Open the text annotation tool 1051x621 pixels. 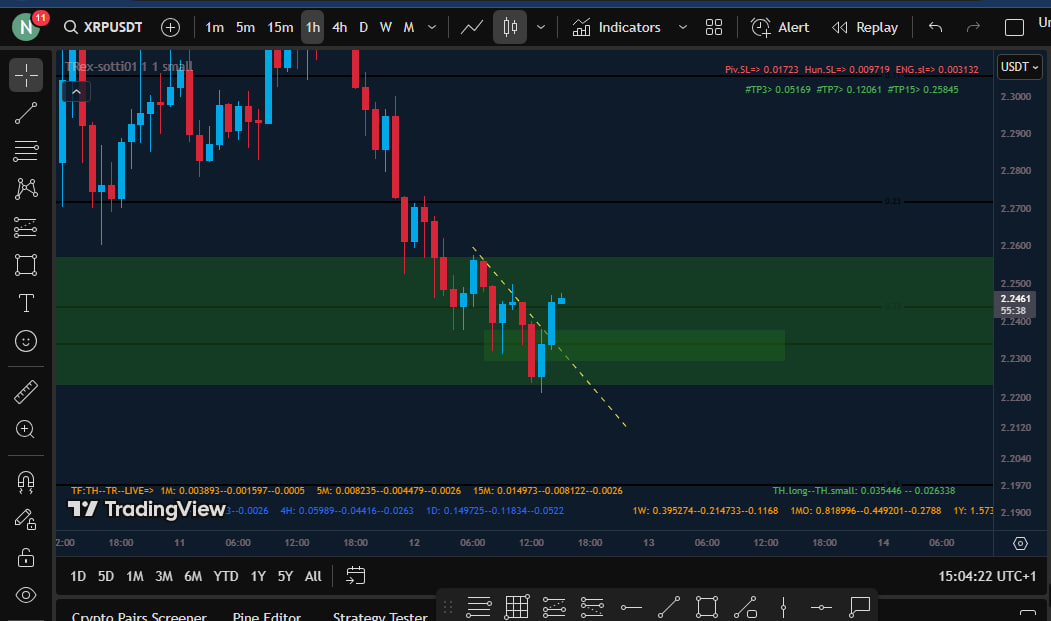(26, 303)
